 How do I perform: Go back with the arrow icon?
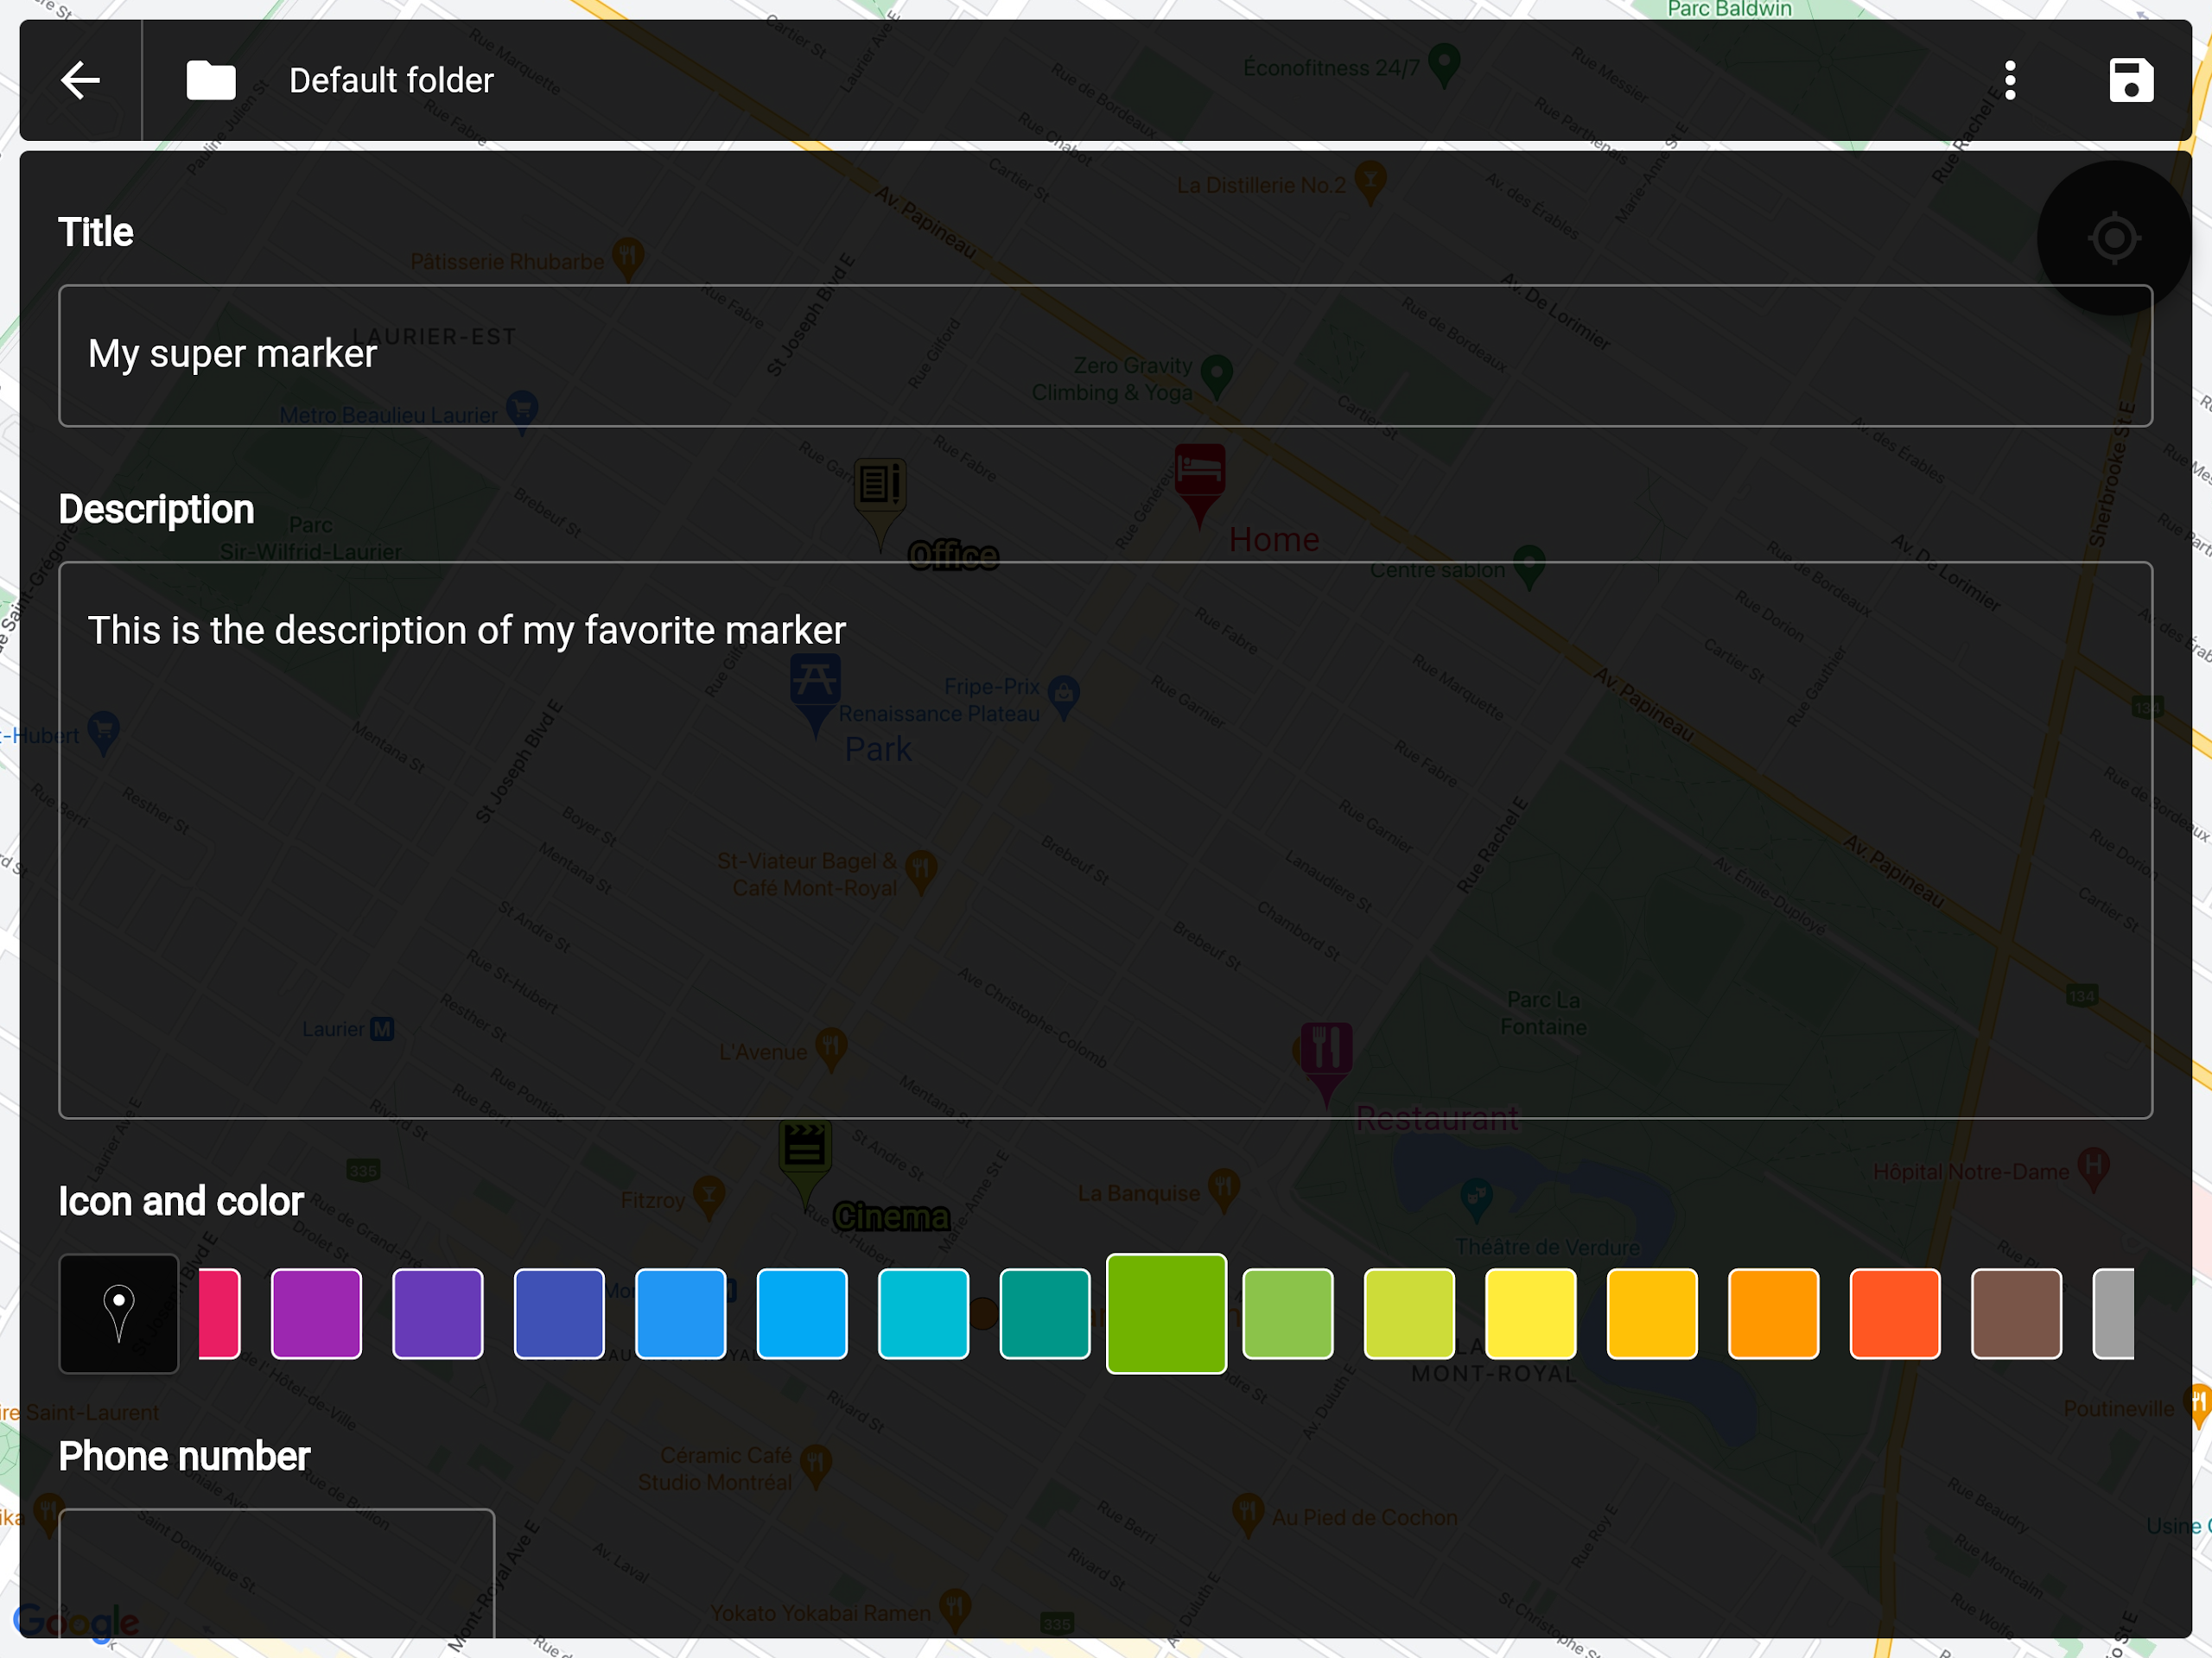(80, 80)
